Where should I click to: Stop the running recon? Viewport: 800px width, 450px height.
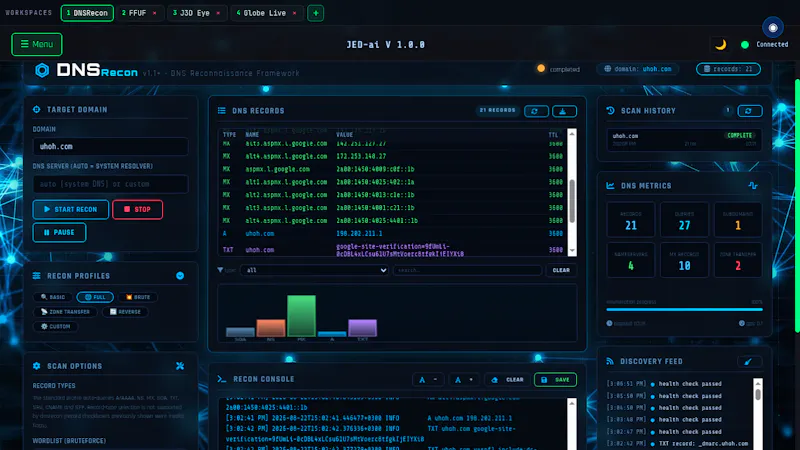[137, 209]
